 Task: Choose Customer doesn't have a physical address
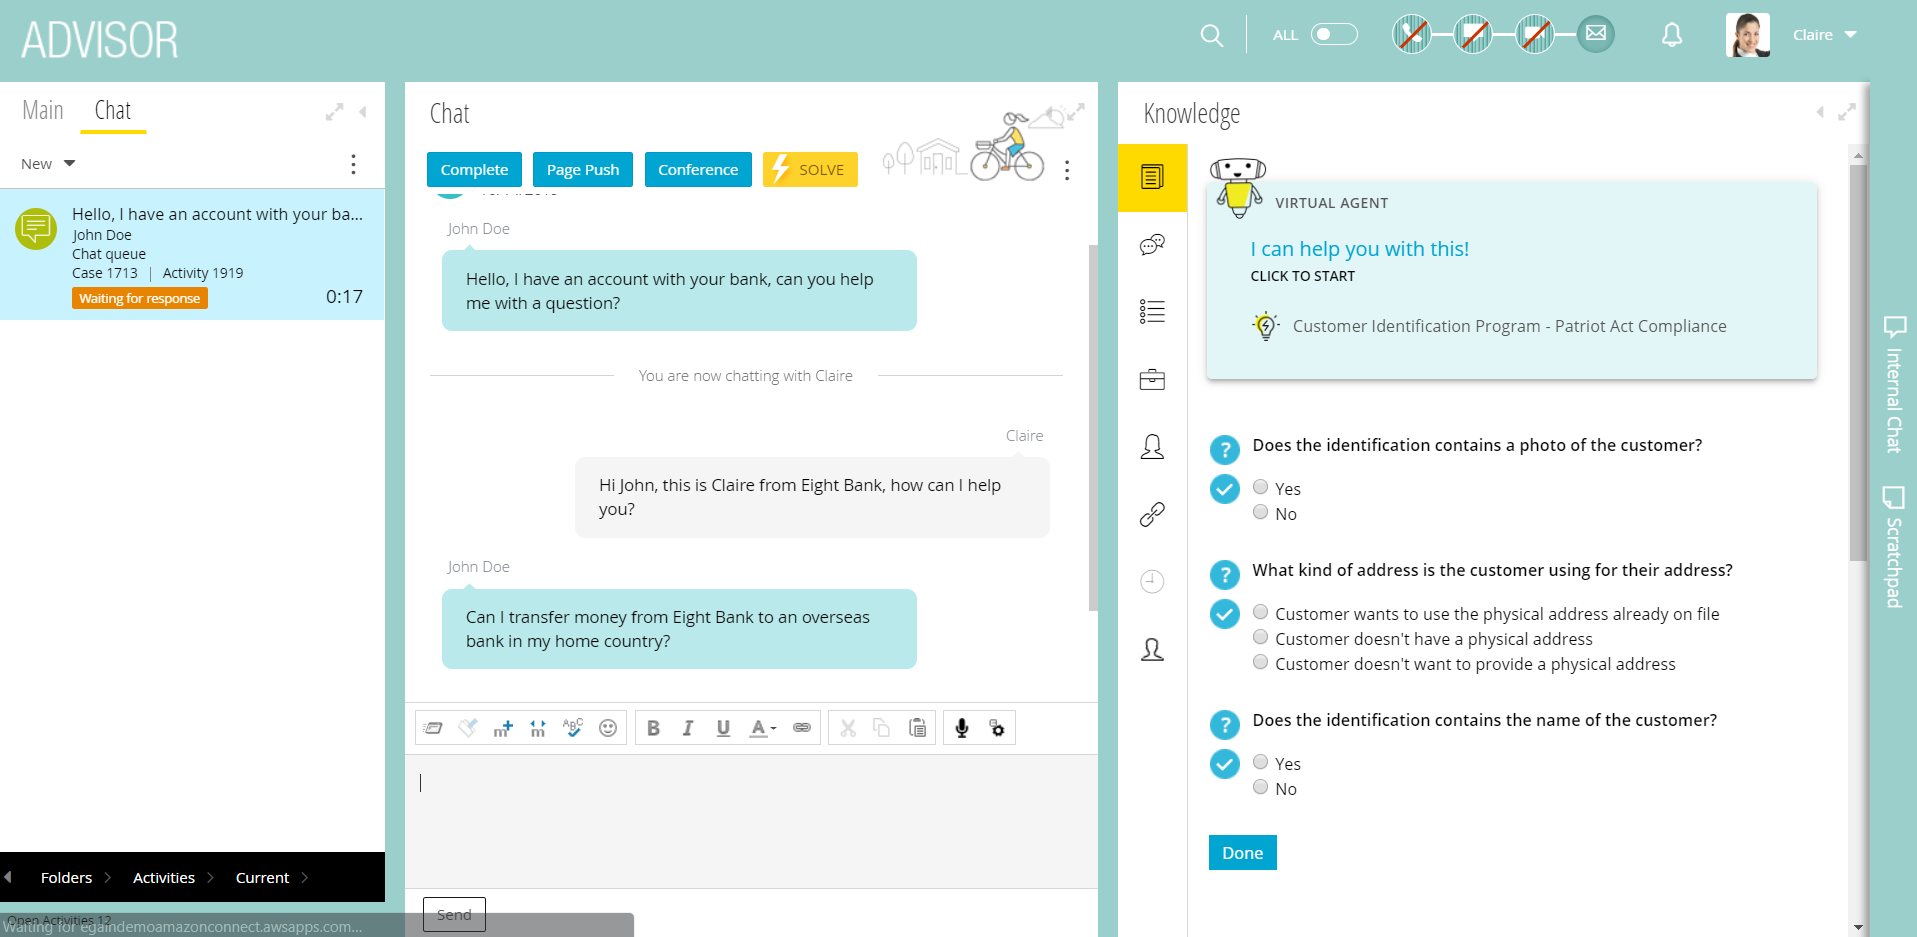[1260, 637]
